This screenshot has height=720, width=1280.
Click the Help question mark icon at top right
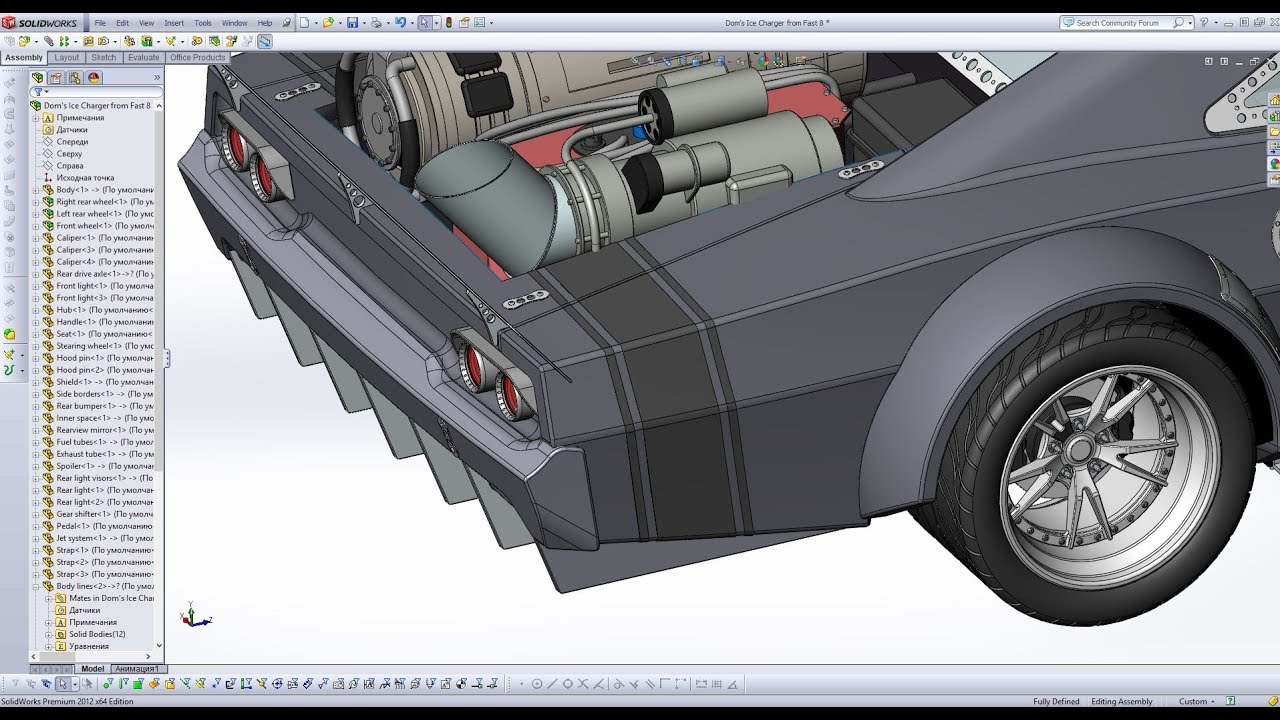(x=1204, y=22)
